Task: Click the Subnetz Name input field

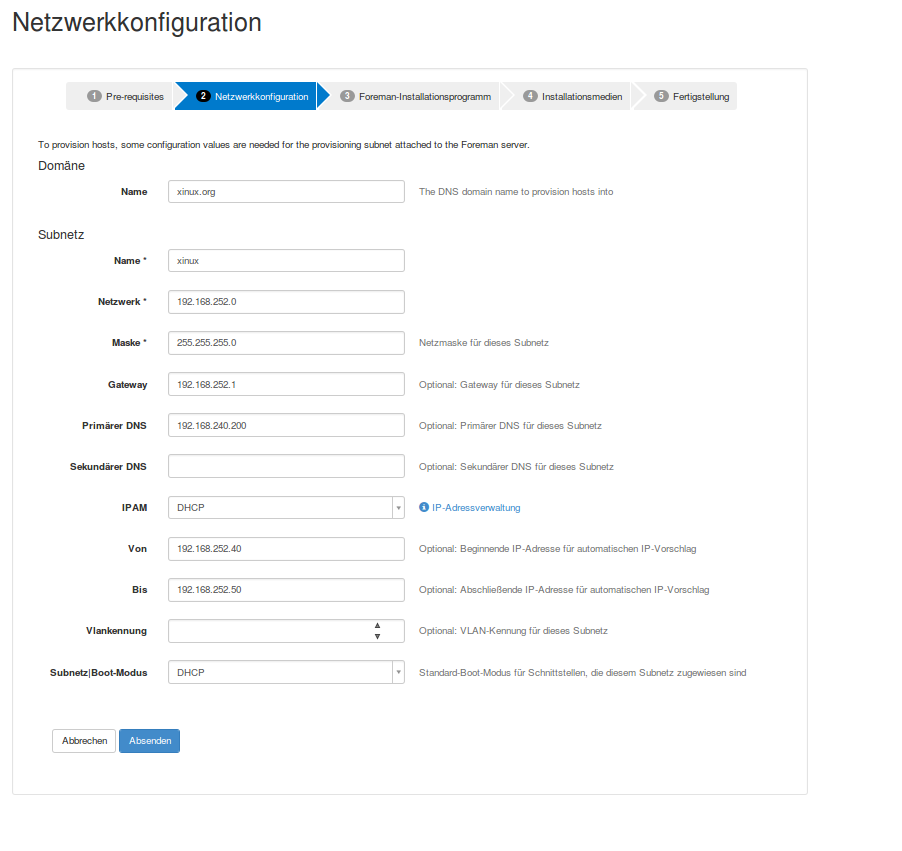Action: pos(286,261)
